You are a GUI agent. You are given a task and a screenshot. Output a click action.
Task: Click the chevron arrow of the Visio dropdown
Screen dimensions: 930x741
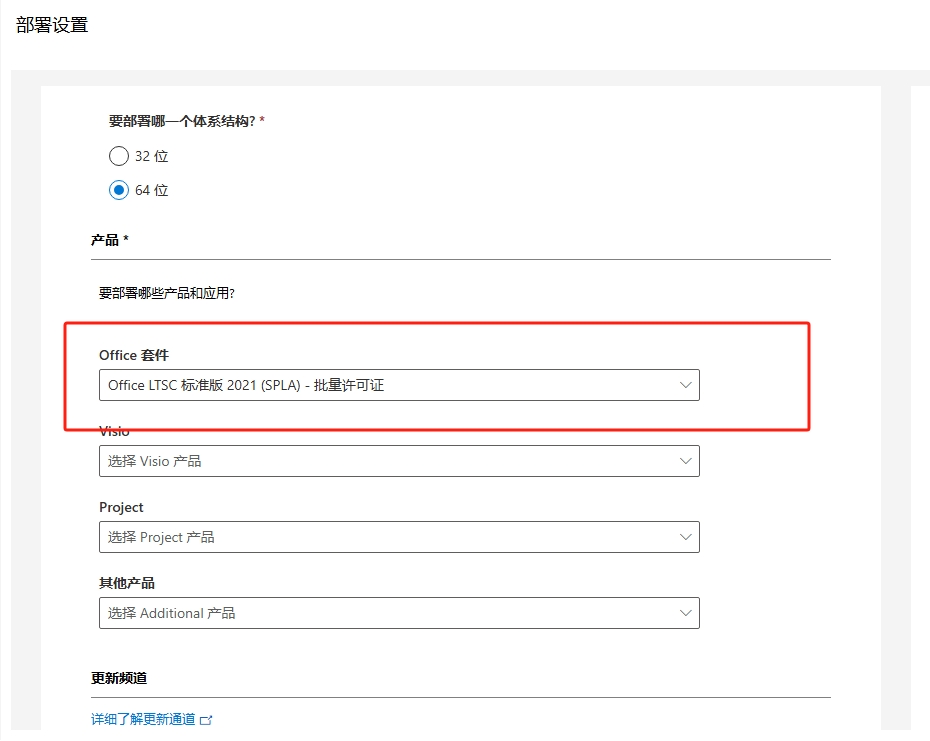tap(686, 461)
